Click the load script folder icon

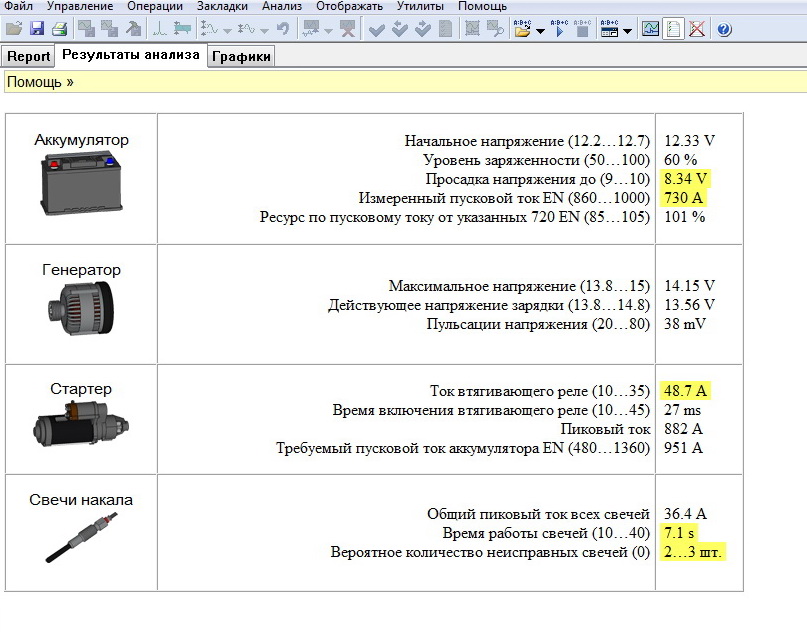(522, 29)
